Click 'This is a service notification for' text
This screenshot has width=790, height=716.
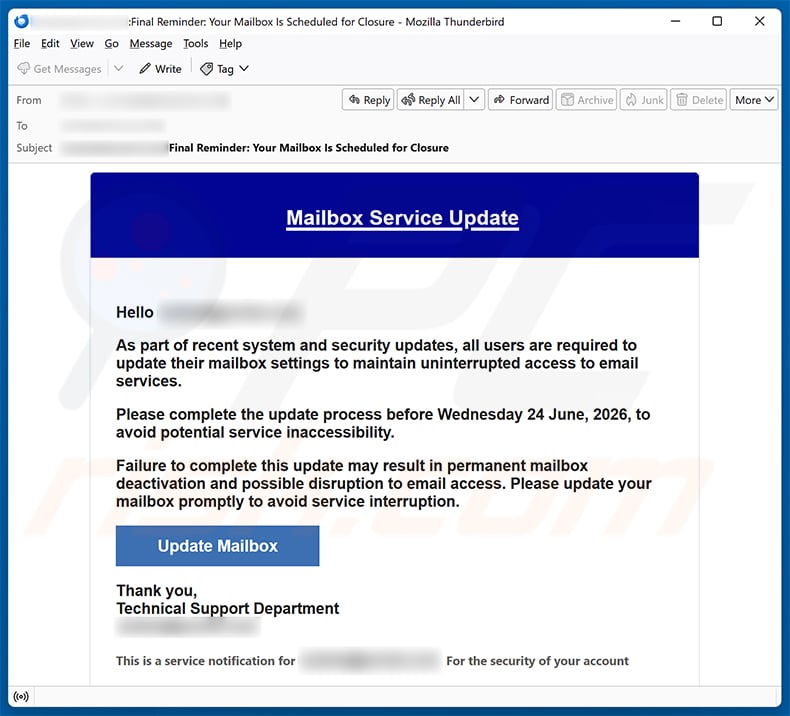click(x=206, y=661)
